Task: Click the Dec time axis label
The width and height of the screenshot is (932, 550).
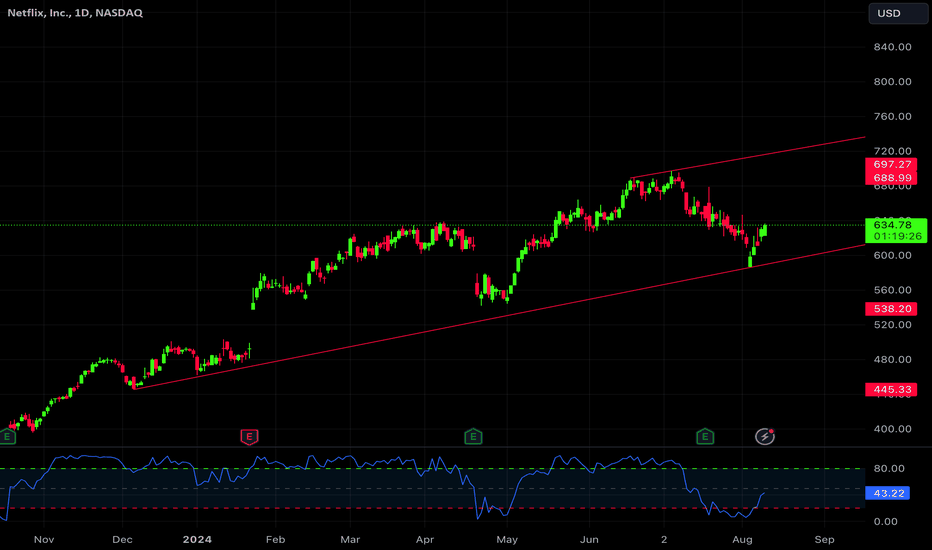Action: pyautogui.click(x=122, y=539)
